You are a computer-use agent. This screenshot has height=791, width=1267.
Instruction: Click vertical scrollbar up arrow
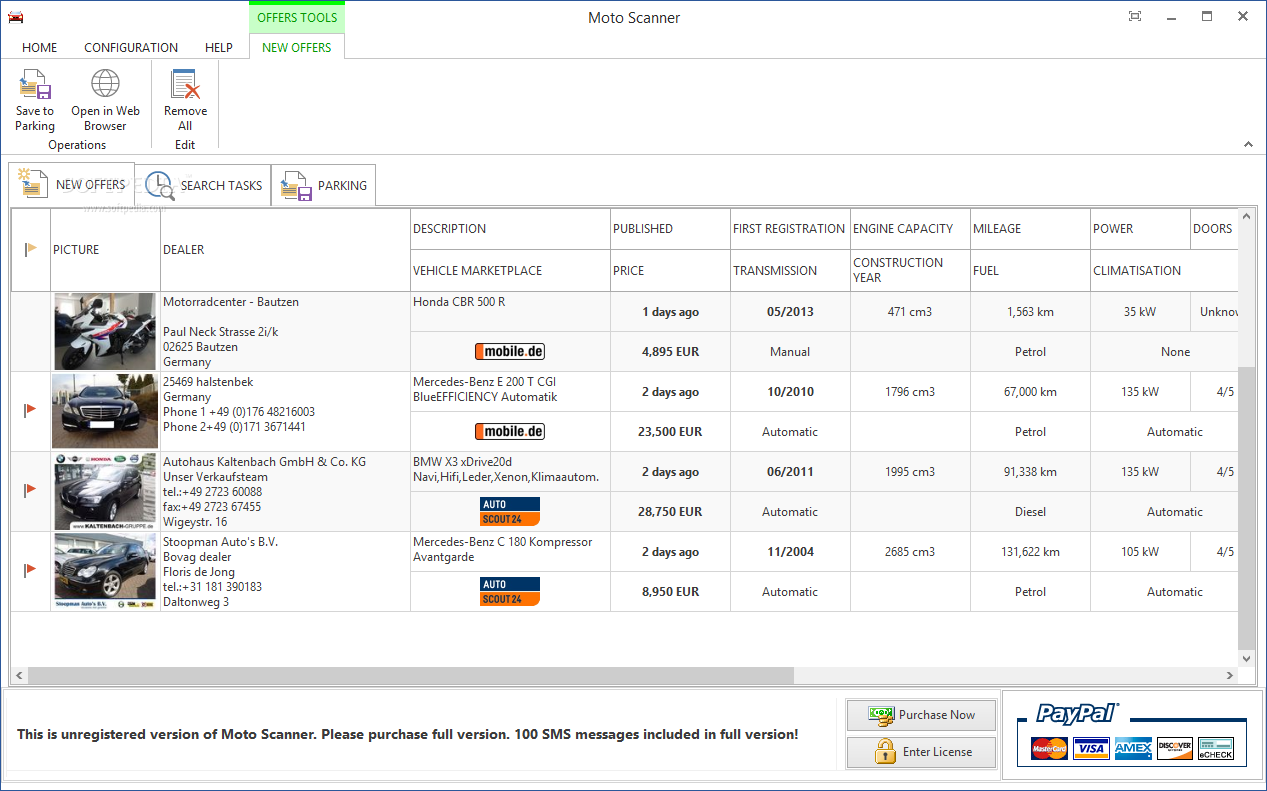click(1246, 217)
